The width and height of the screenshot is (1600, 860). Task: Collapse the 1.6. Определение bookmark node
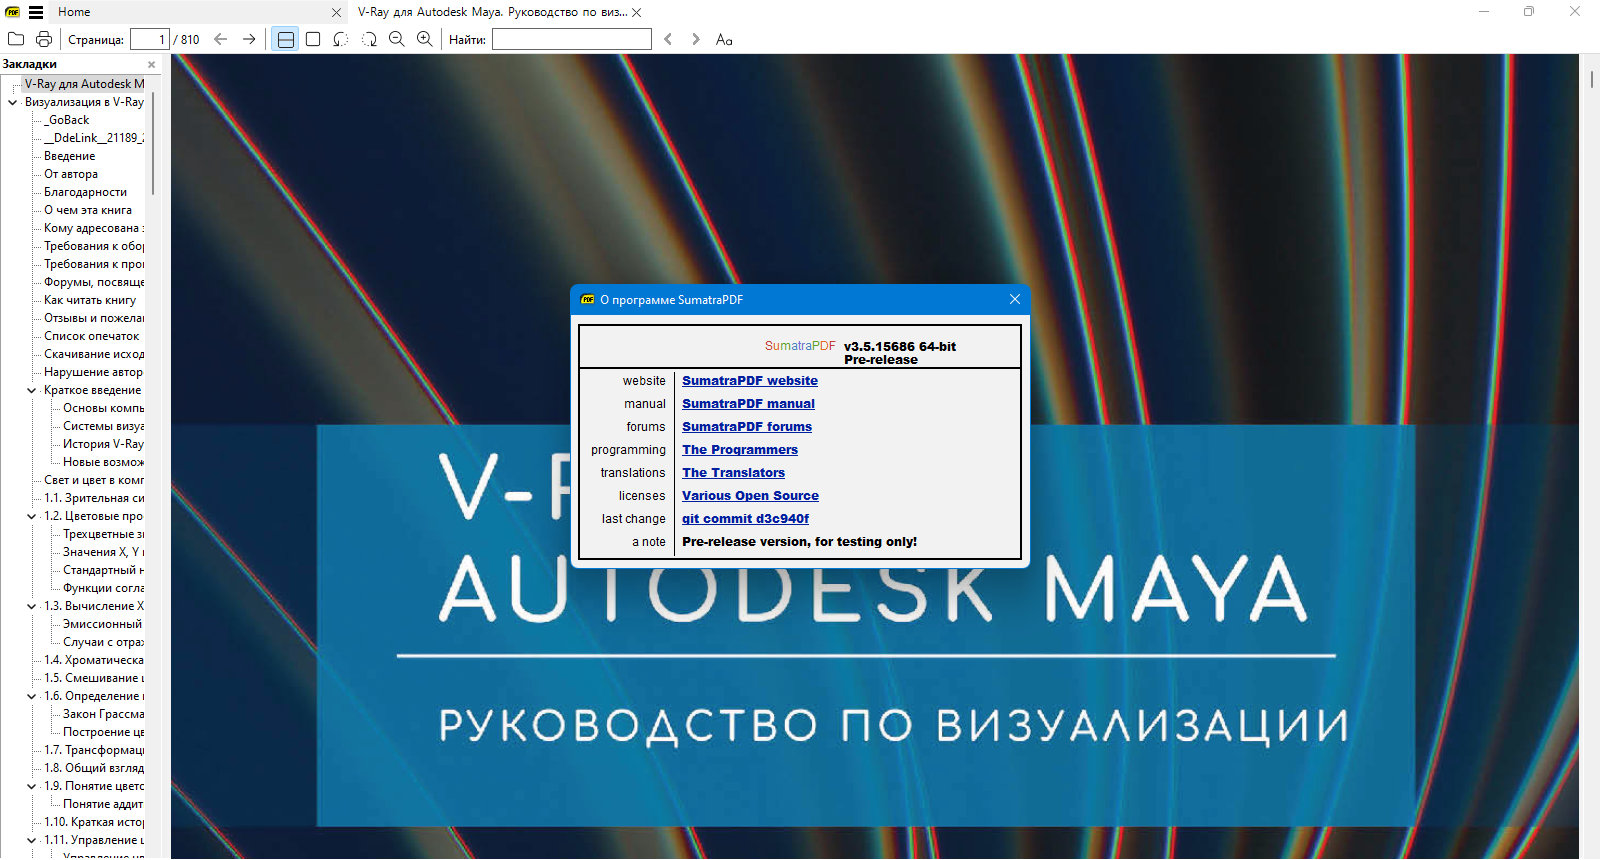32,696
